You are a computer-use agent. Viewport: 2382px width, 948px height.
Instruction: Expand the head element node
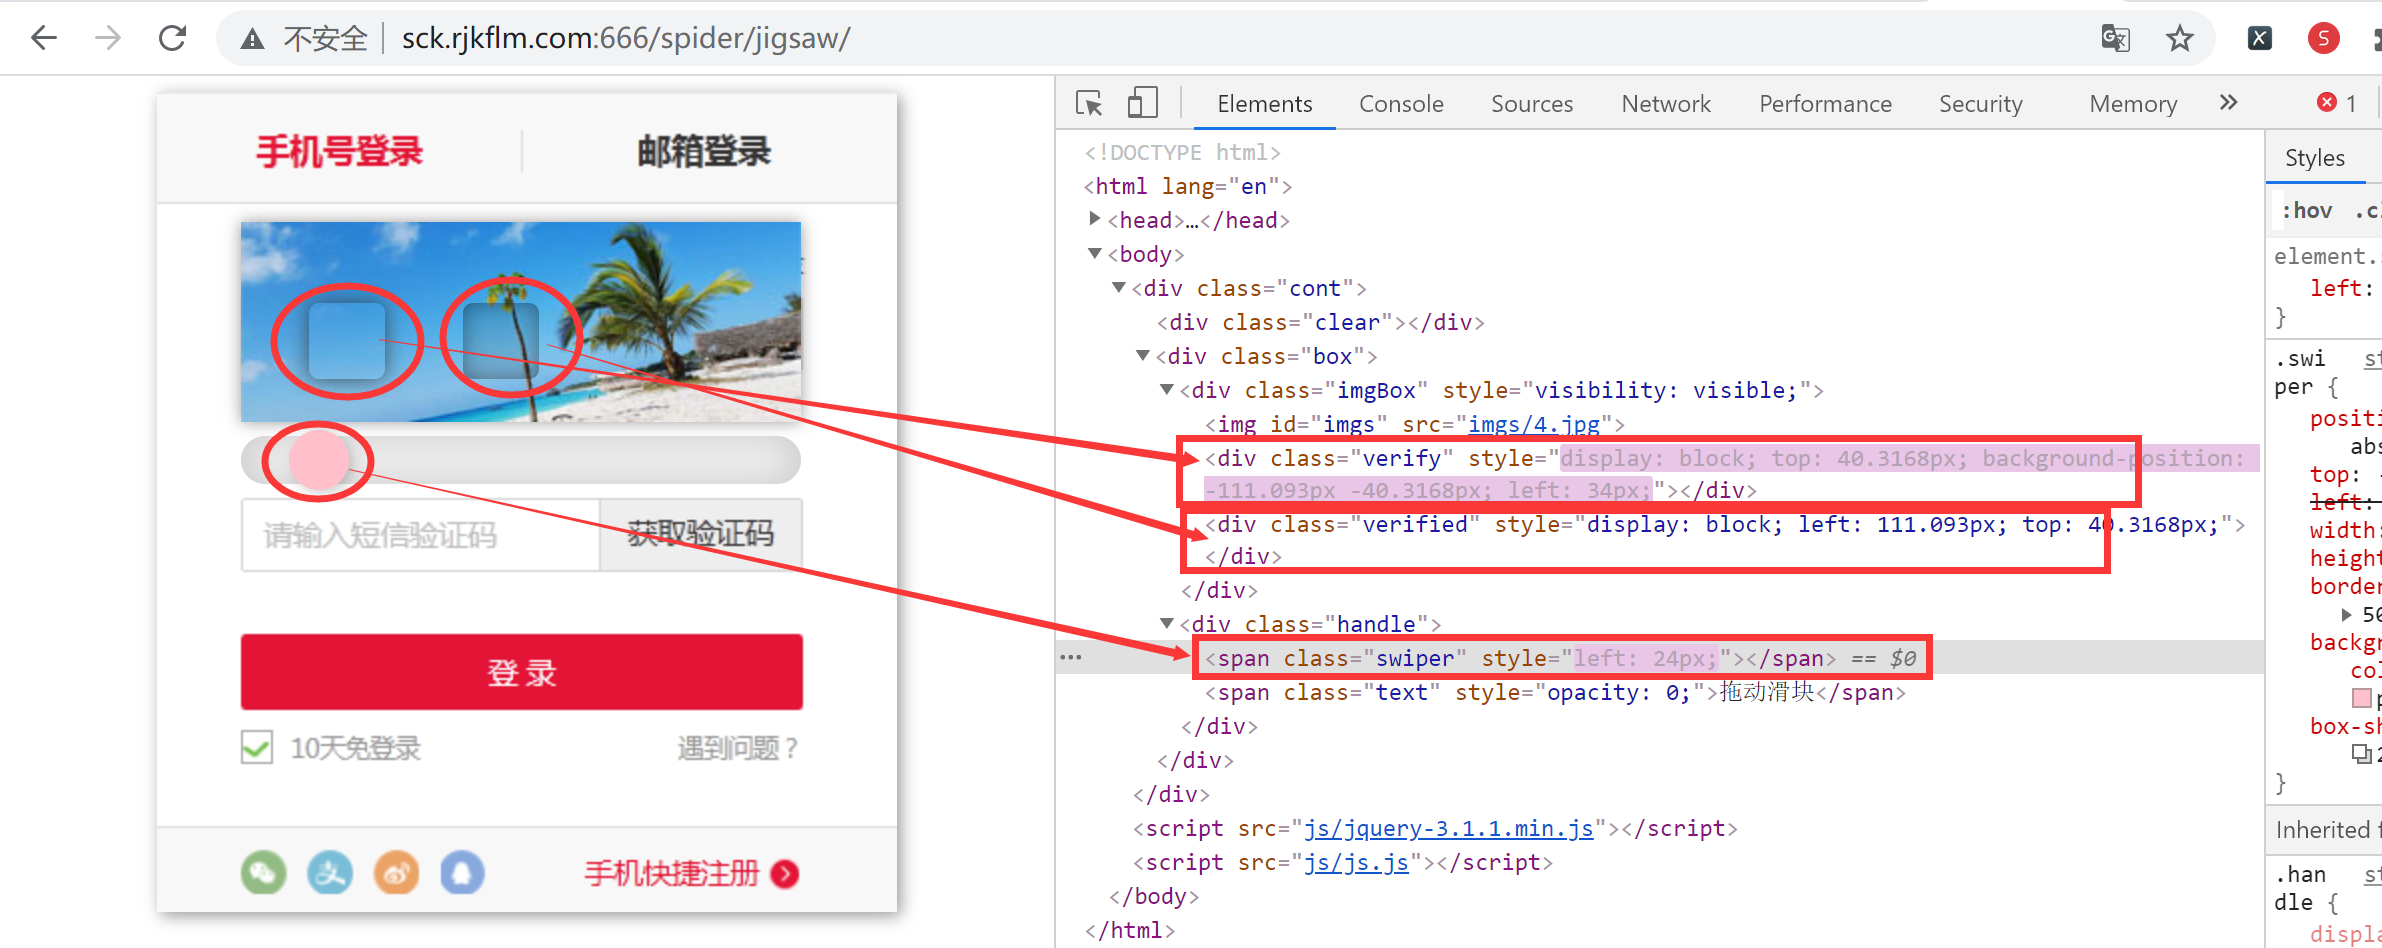tap(1095, 219)
